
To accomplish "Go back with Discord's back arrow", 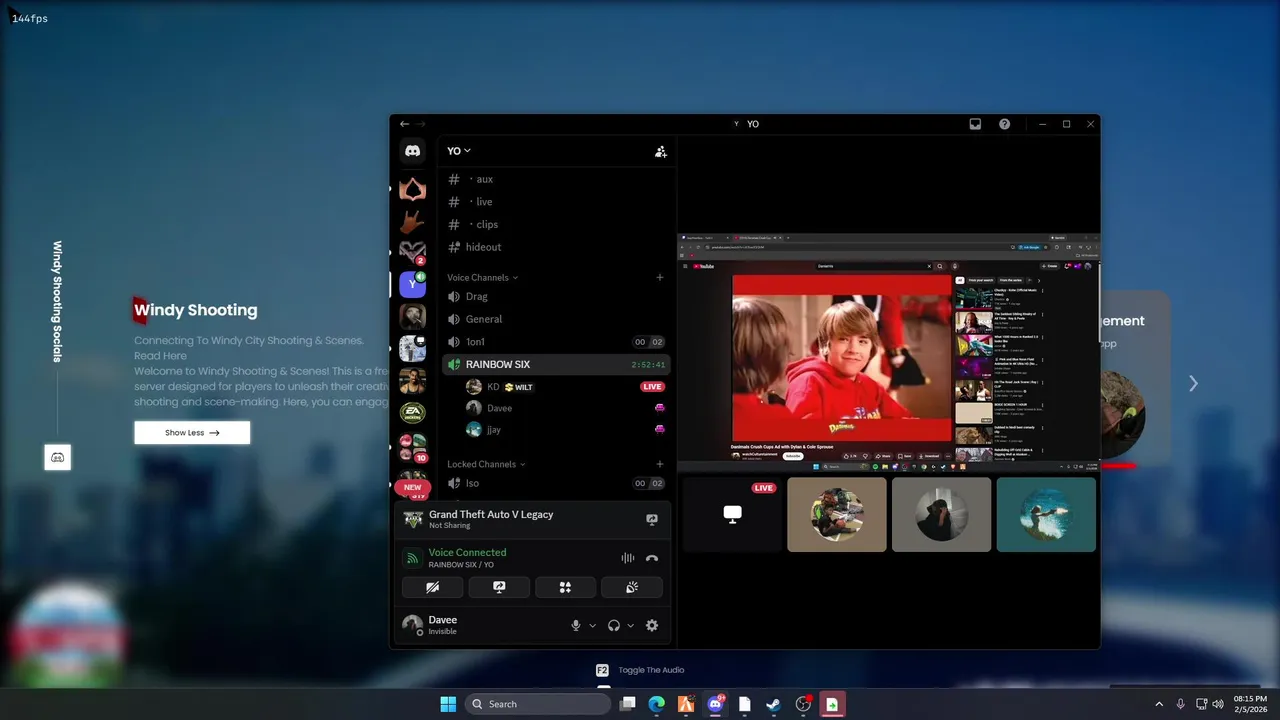I will tap(404, 124).
